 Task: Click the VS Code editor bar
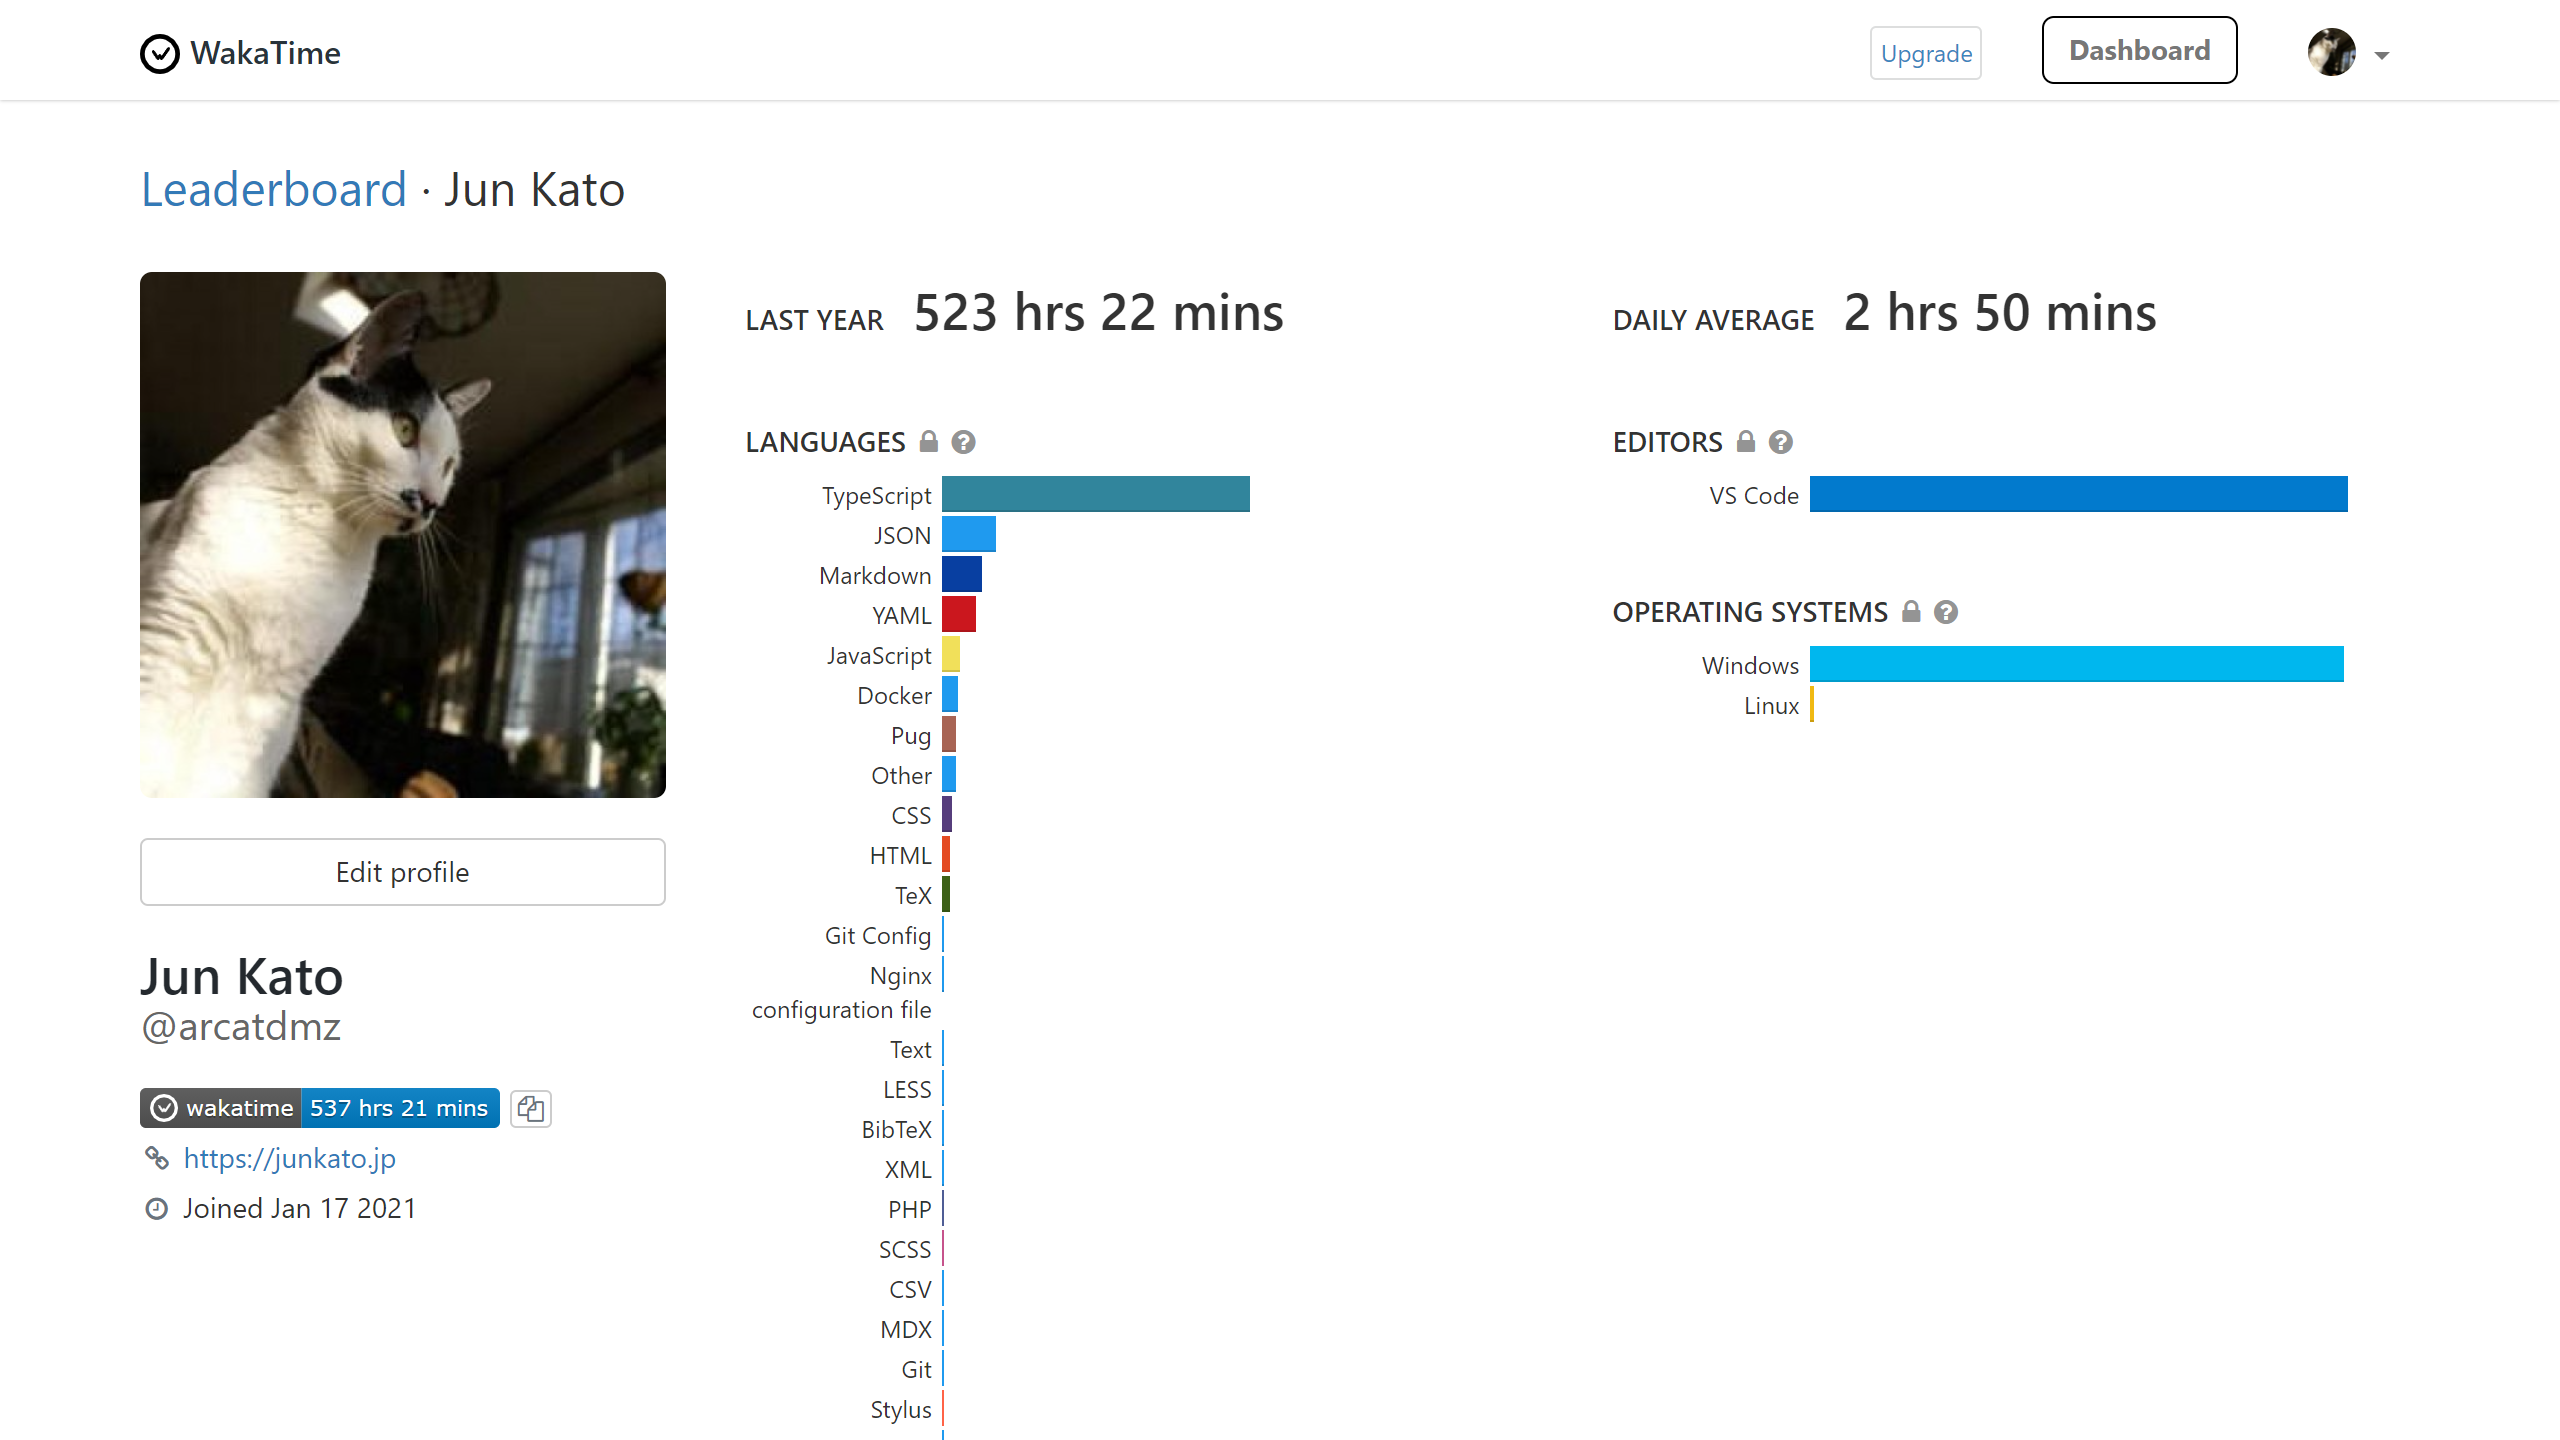pos(2078,494)
